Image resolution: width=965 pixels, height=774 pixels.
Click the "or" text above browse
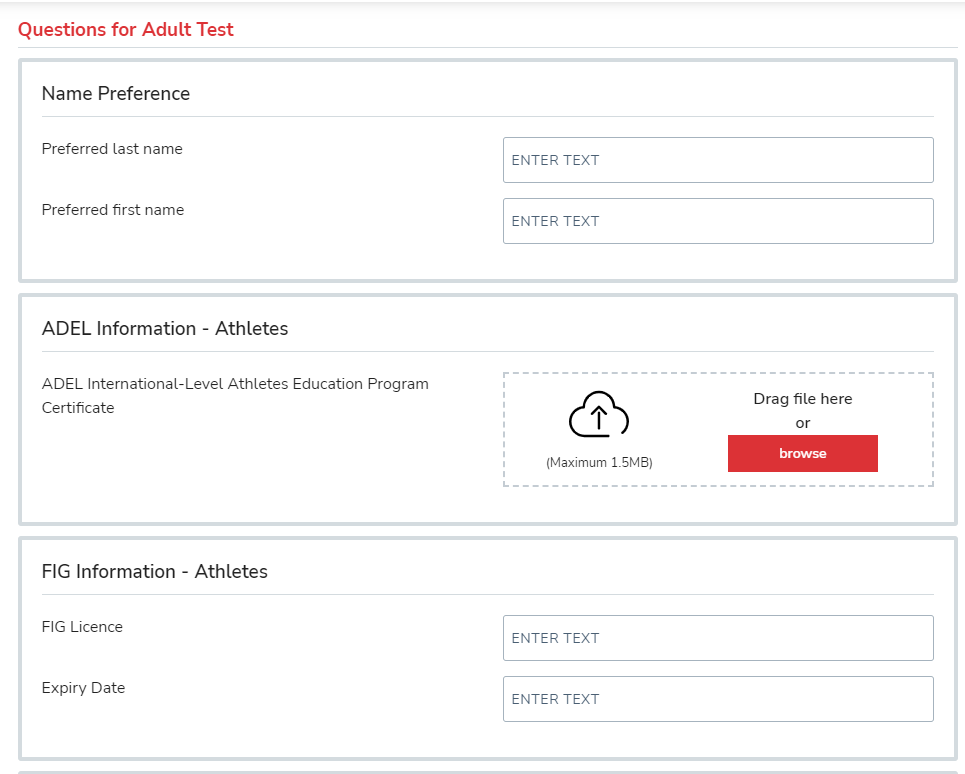point(802,423)
